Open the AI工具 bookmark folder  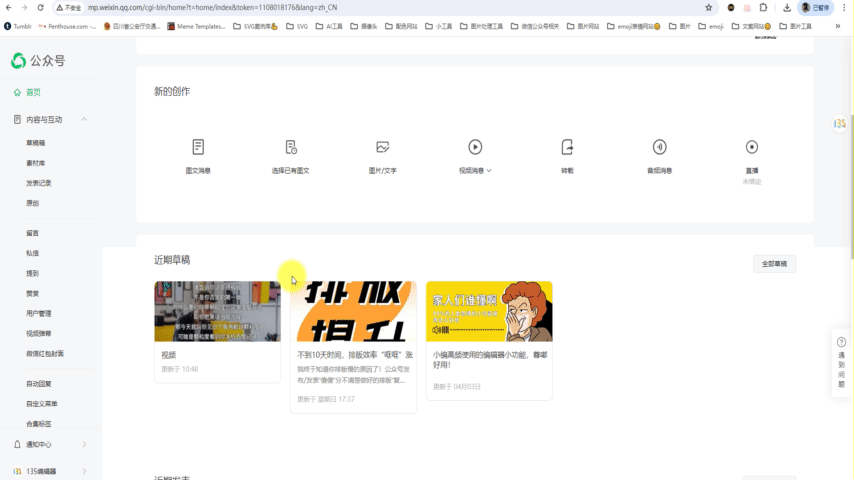(x=330, y=26)
